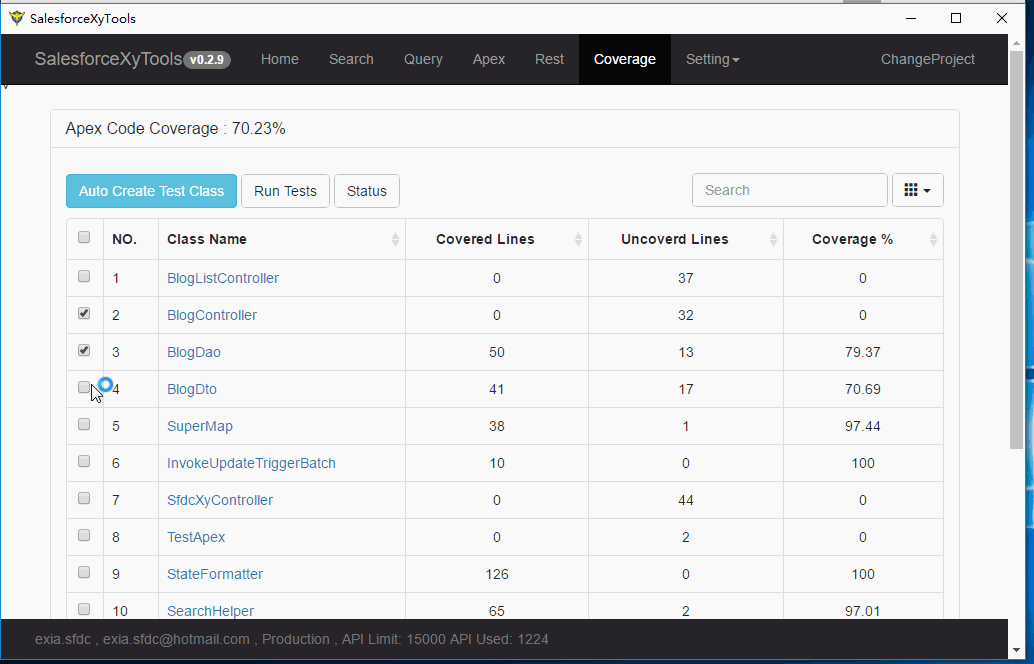
Task: Click the Status button
Action: (x=367, y=191)
